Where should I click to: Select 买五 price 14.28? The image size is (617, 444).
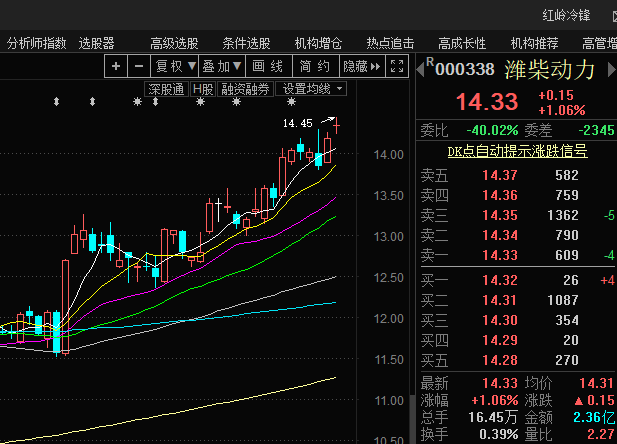pyautogui.click(x=500, y=360)
